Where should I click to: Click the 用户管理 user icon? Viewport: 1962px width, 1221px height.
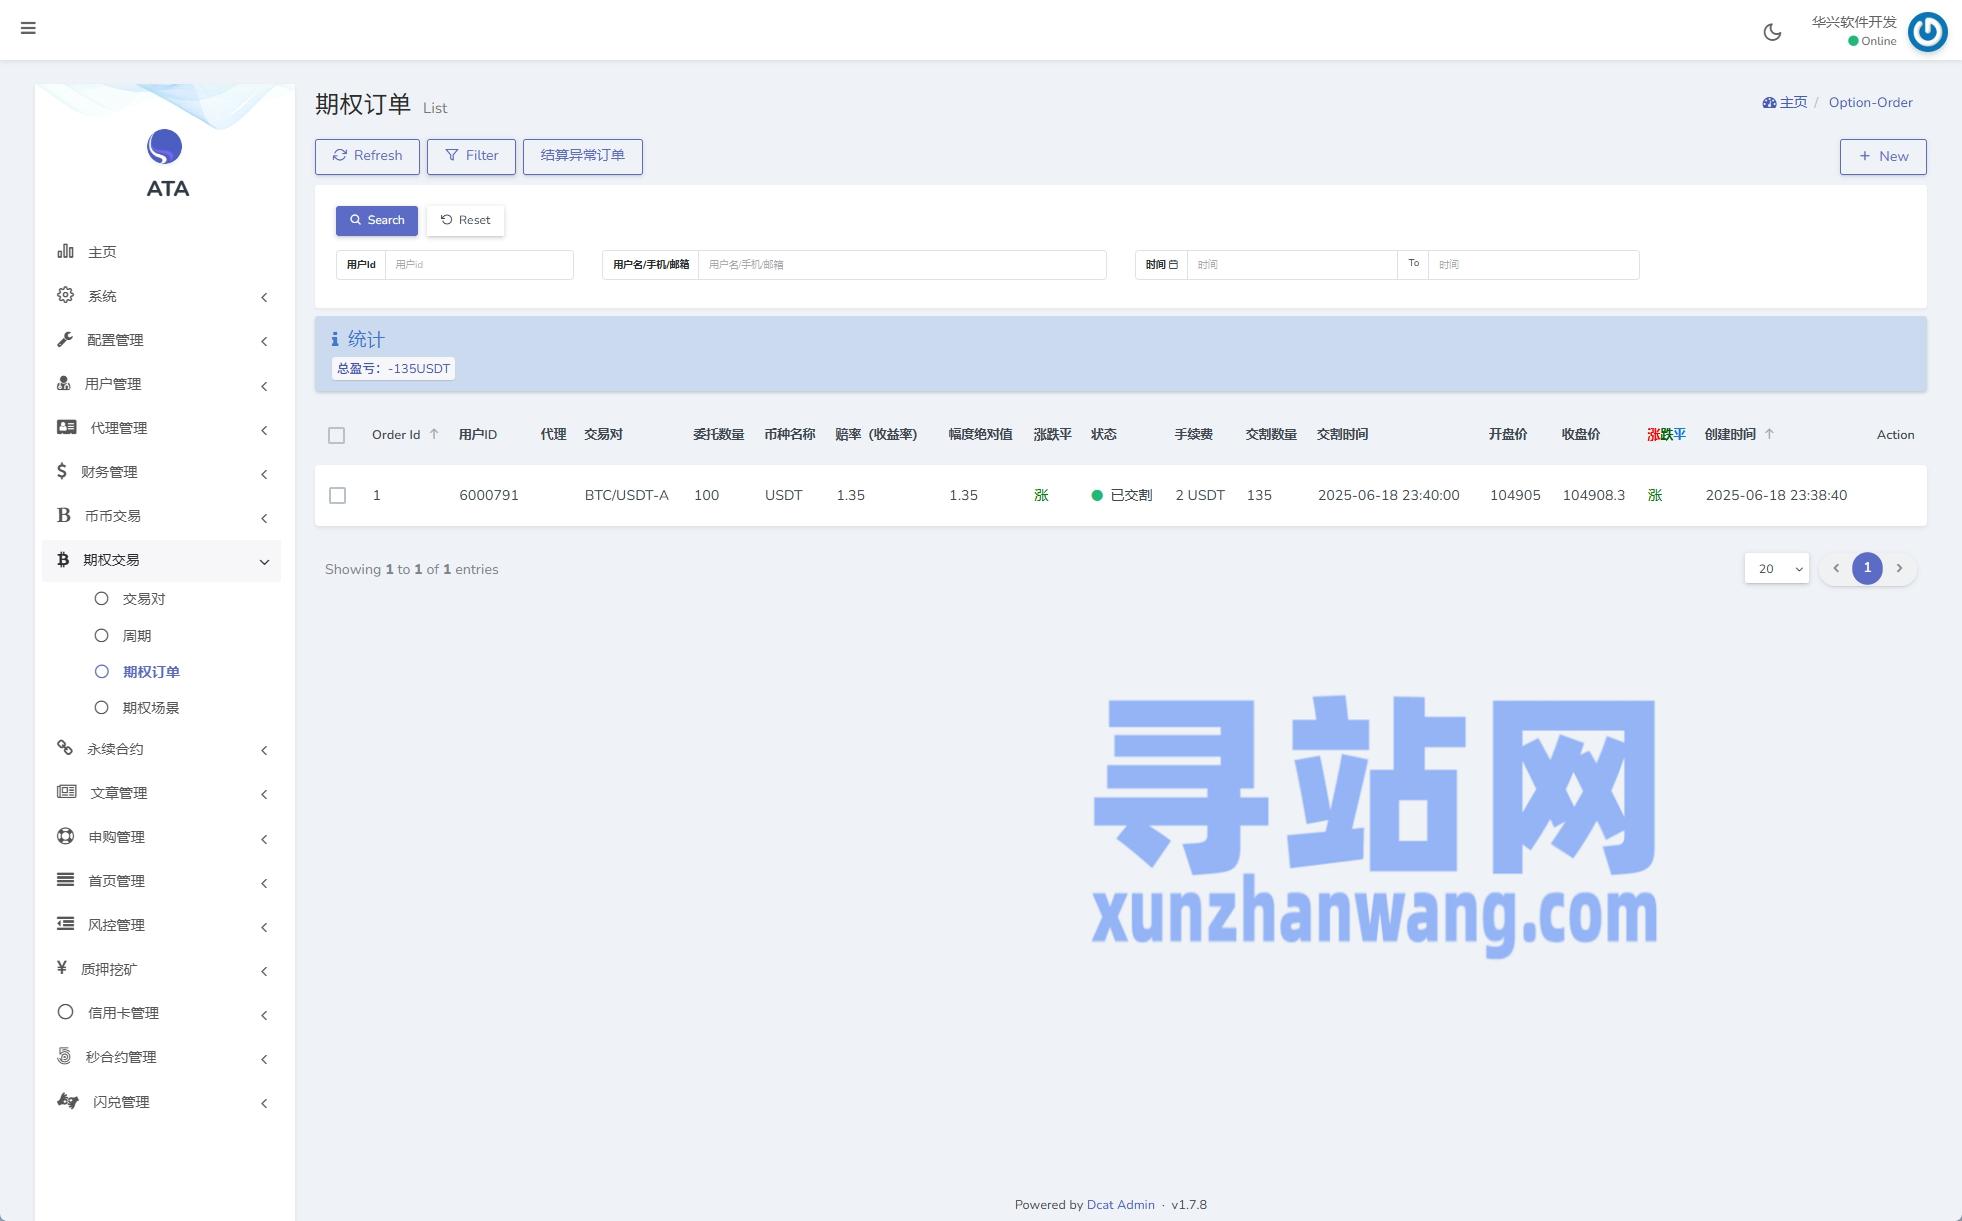[64, 383]
